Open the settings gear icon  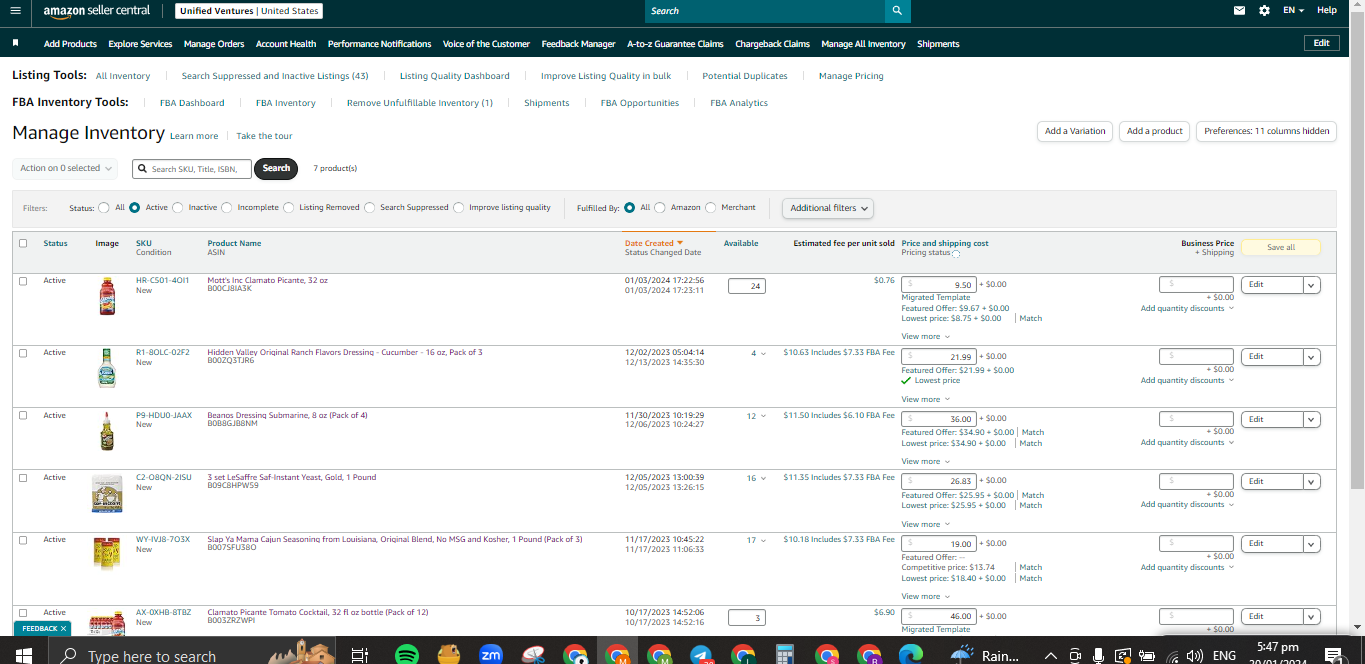coord(1264,10)
